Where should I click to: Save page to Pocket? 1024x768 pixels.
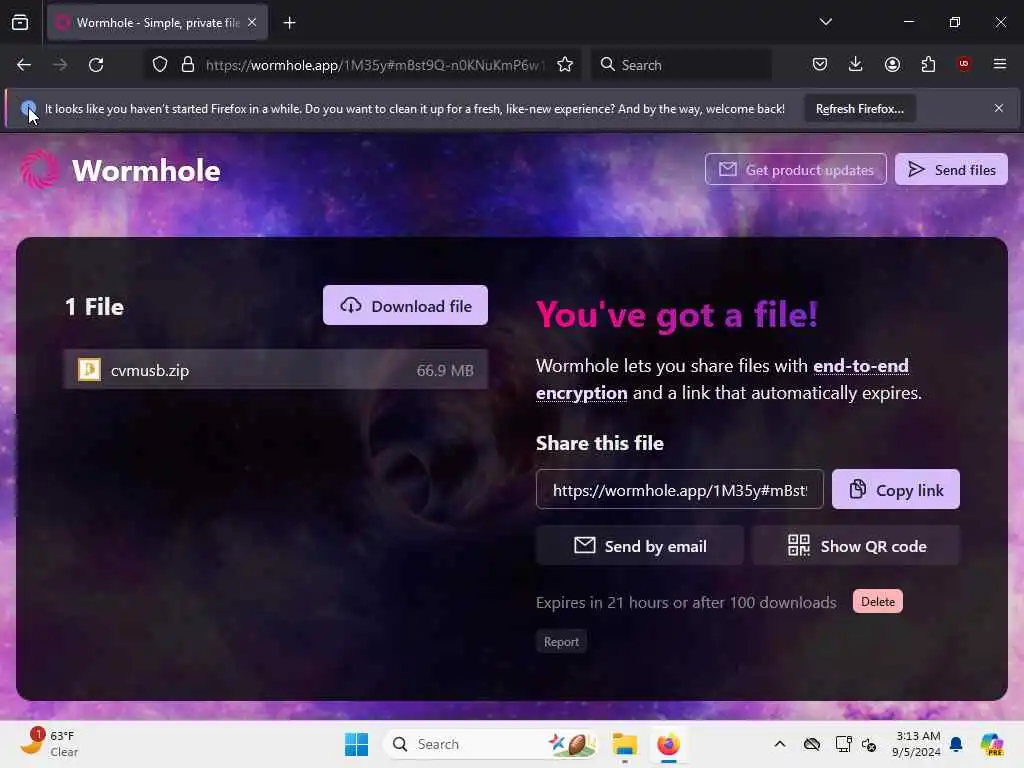click(820, 65)
